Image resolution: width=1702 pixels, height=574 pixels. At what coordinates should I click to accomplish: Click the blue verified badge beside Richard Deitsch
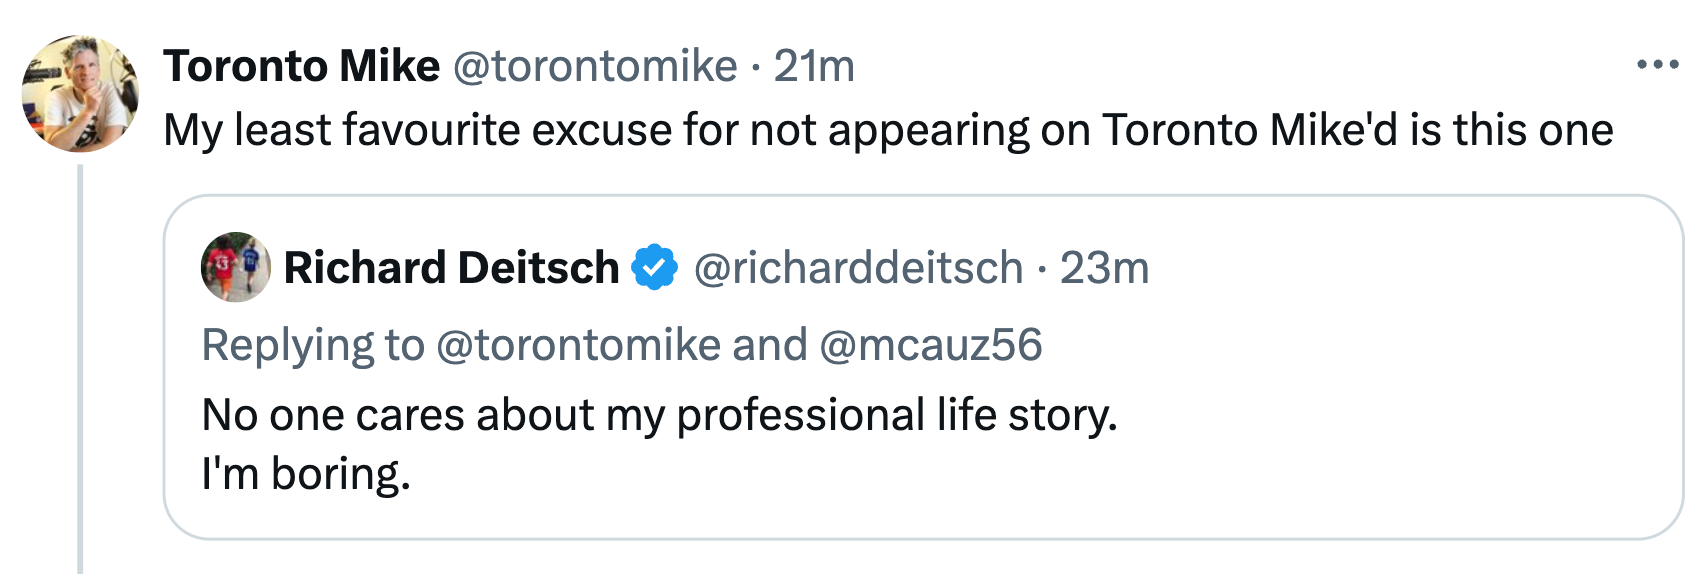[x=655, y=268]
